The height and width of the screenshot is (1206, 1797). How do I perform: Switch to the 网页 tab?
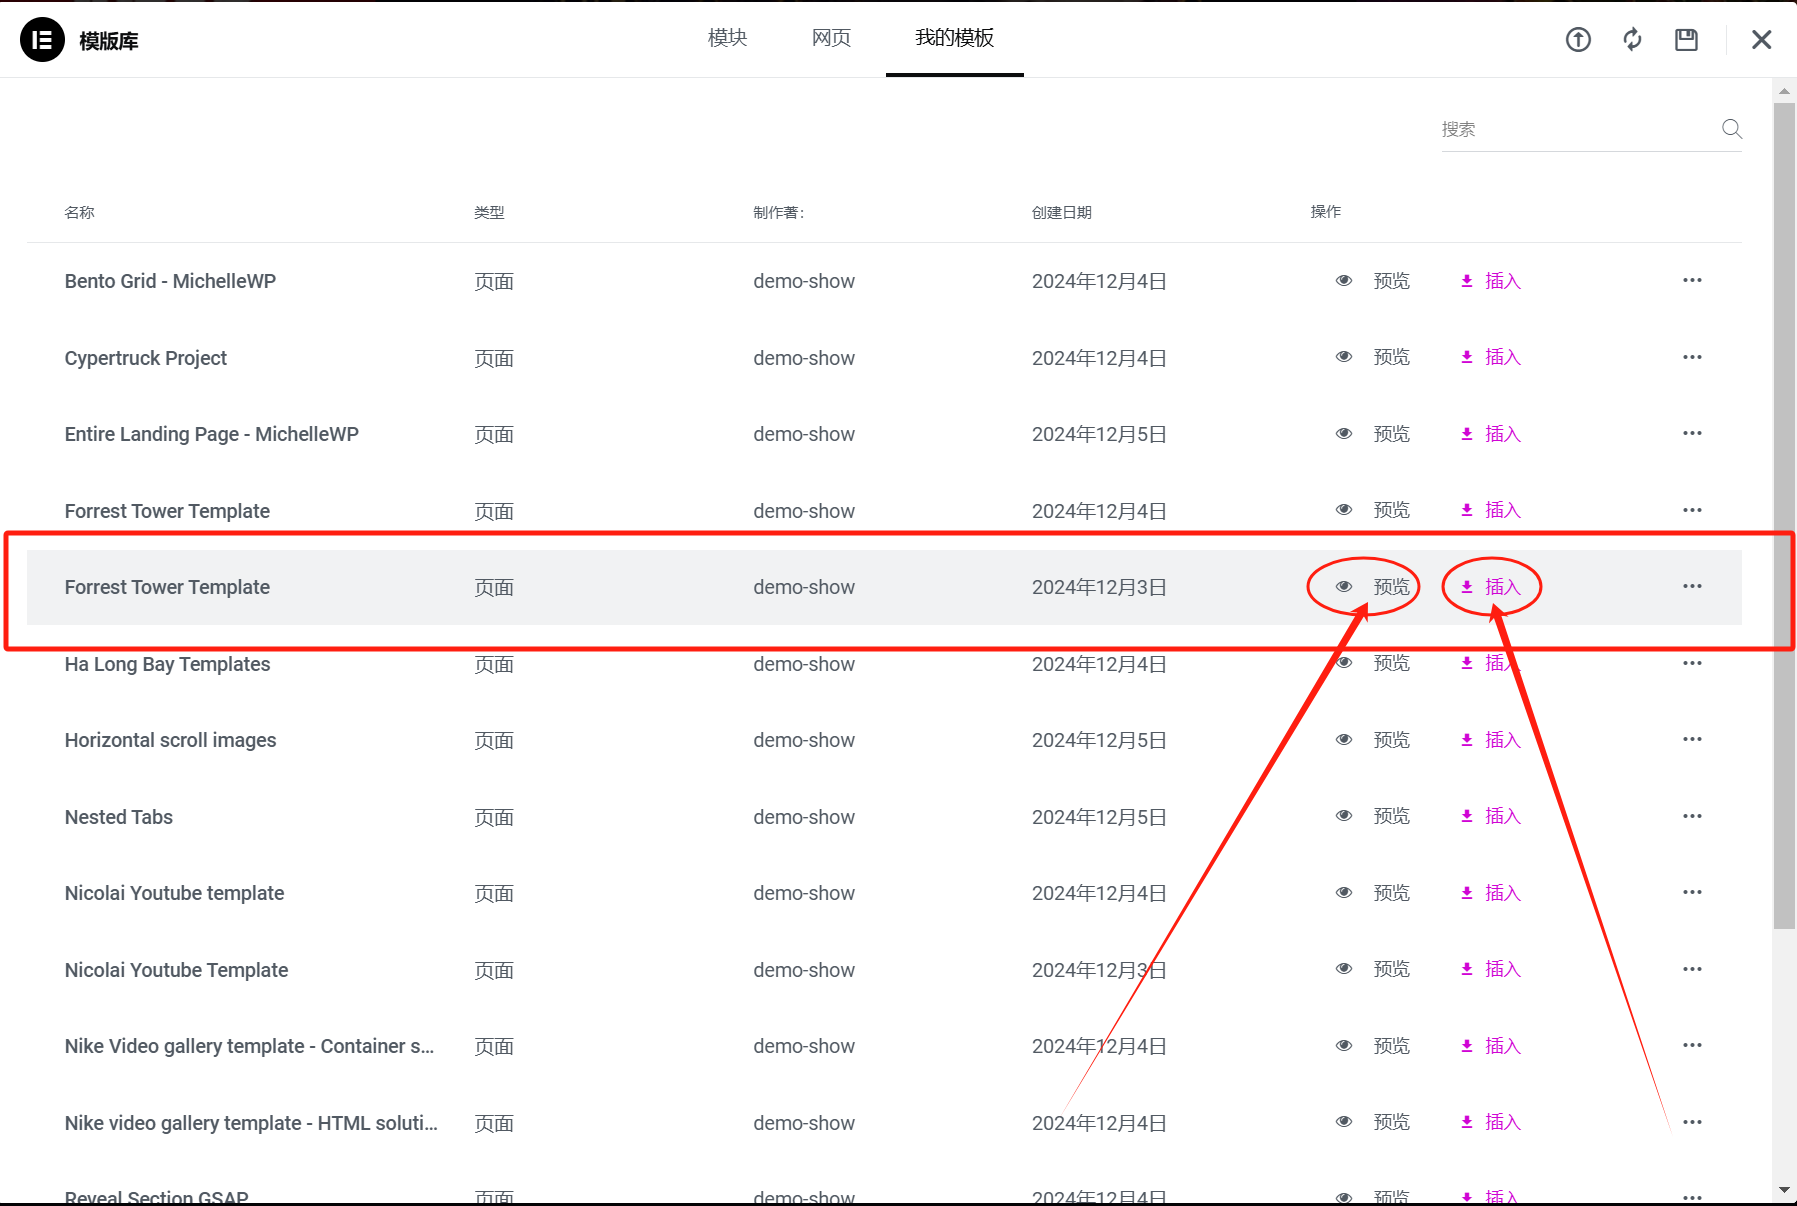pyautogui.click(x=831, y=38)
